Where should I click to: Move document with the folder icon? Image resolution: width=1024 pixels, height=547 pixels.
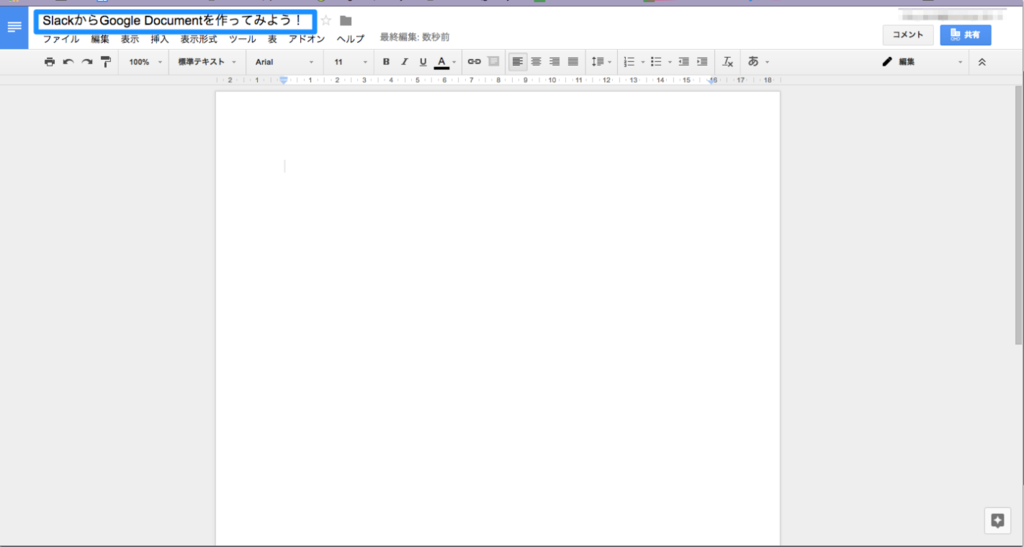click(x=346, y=21)
